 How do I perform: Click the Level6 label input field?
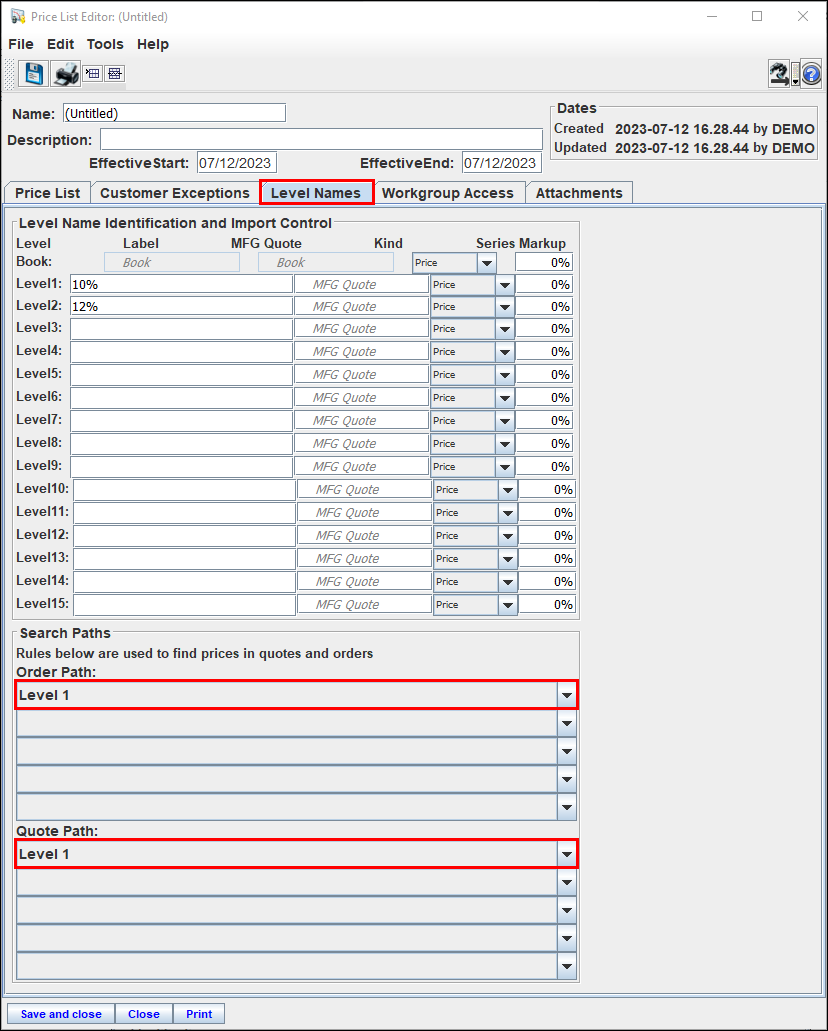[x=182, y=398]
